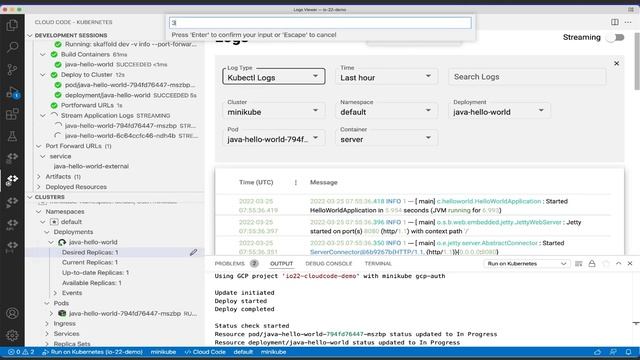Viewport: 640px width, 360px height.
Task: Close the bottom output panel
Action: click(630, 264)
